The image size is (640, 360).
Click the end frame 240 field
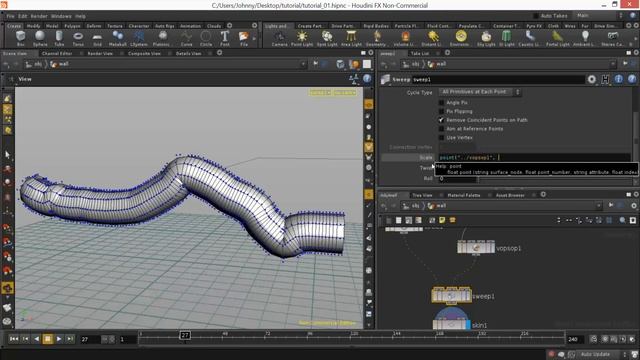click(x=576, y=339)
